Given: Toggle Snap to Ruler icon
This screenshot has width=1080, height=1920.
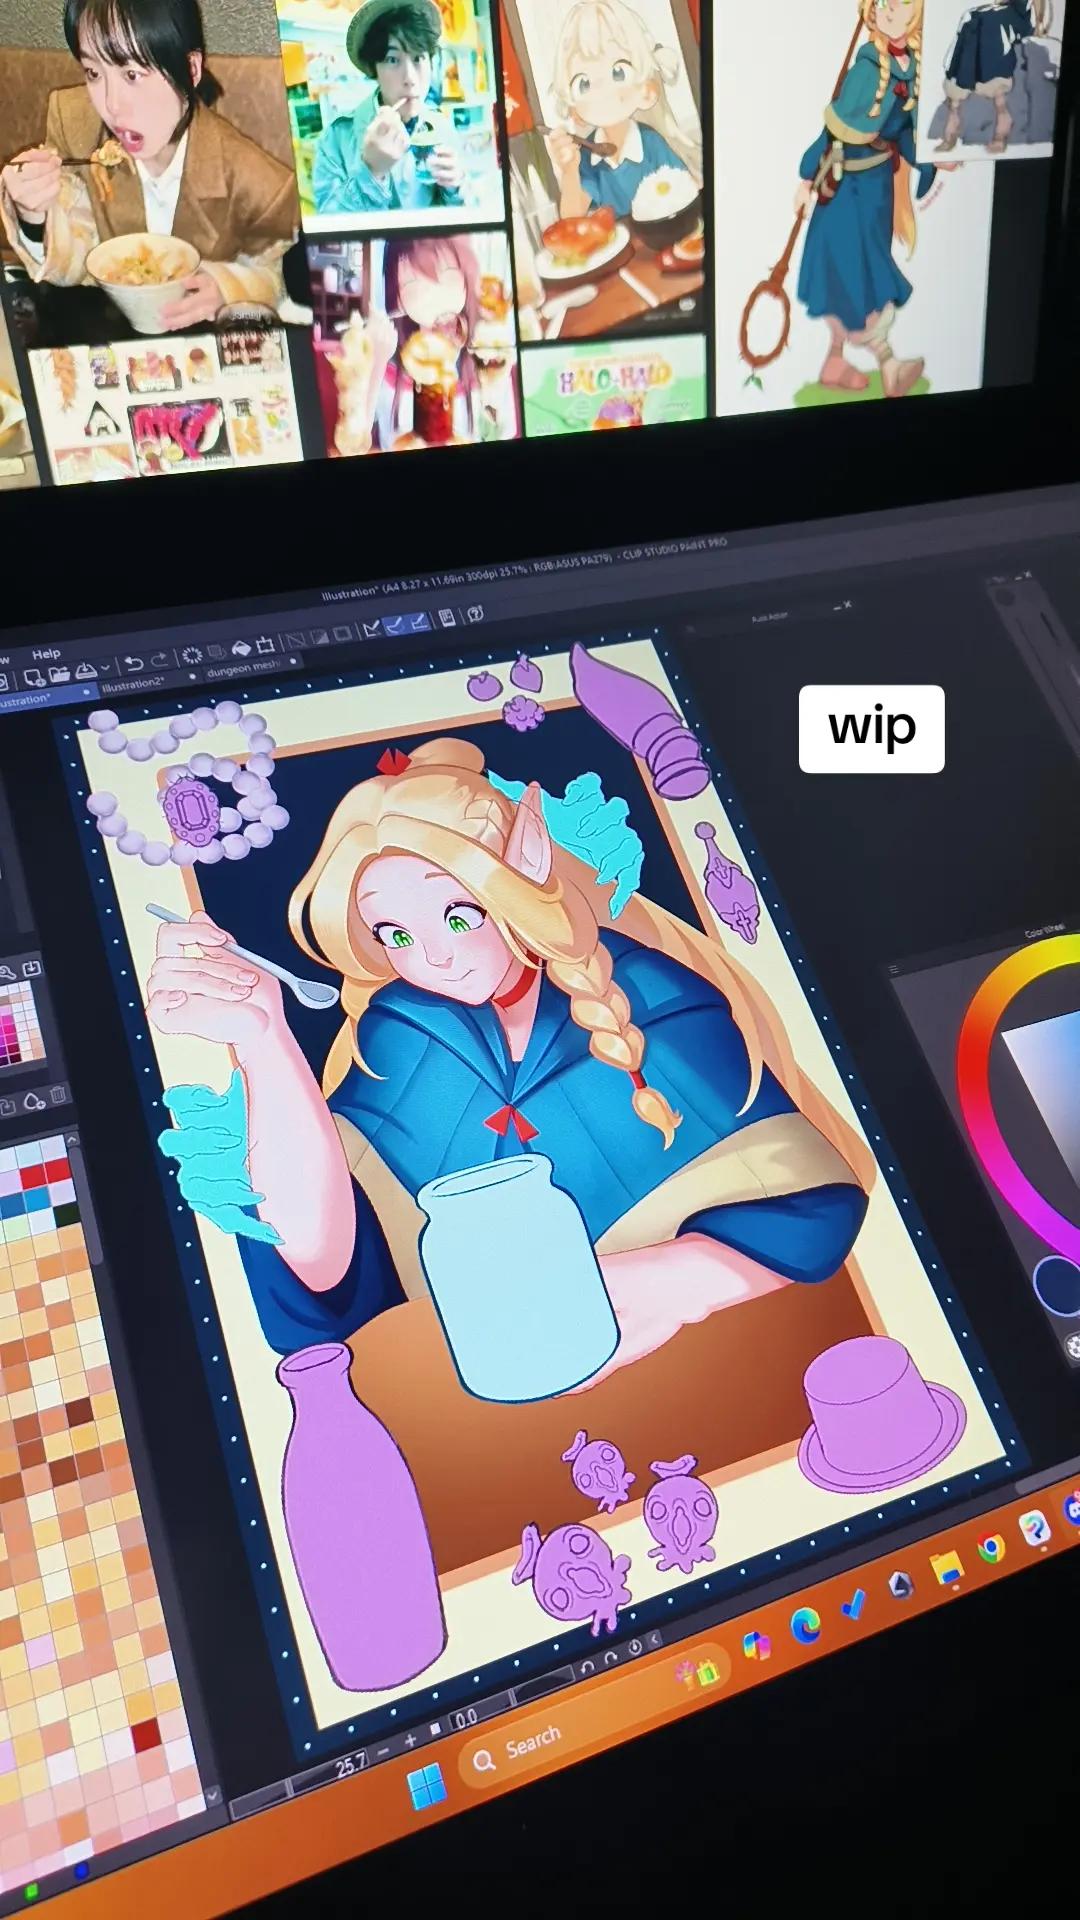Looking at the screenshot, I should click(371, 629).
